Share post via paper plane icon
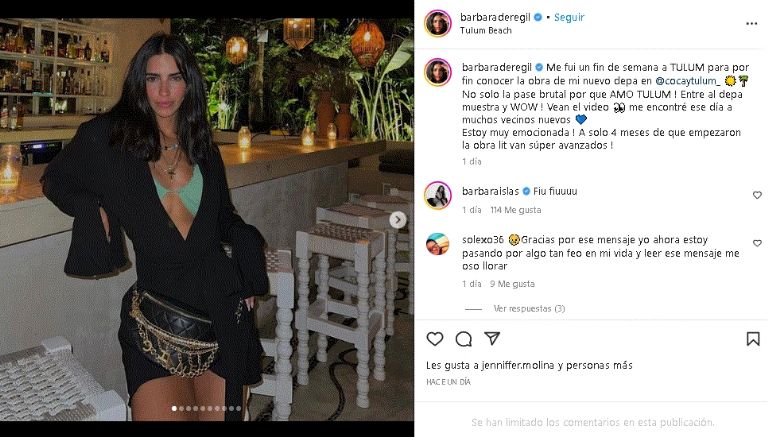This screenshot has width=768, height=437. 492,338
